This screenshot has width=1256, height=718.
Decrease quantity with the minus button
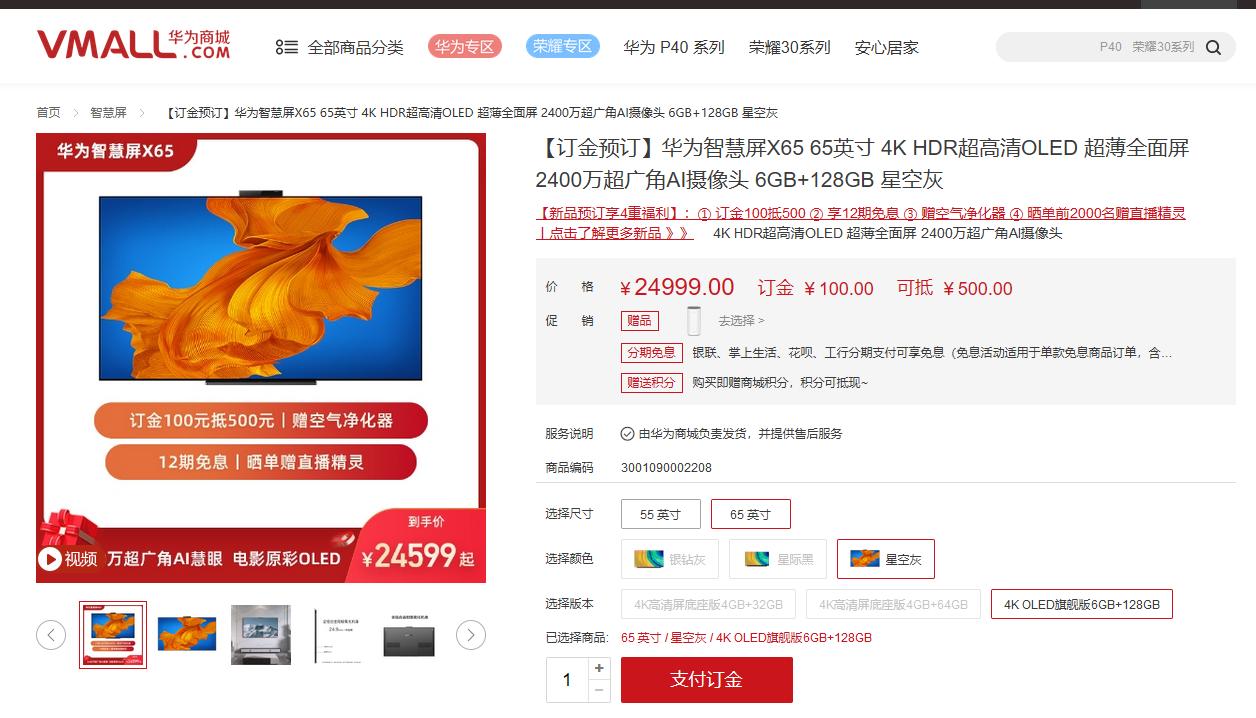point(599,691)
